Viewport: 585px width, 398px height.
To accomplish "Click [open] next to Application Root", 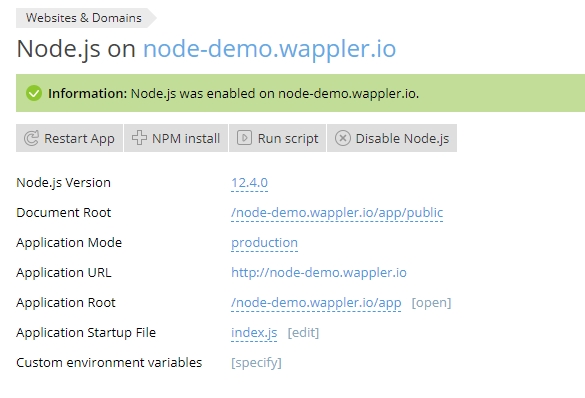I will (x=431, y=303).
